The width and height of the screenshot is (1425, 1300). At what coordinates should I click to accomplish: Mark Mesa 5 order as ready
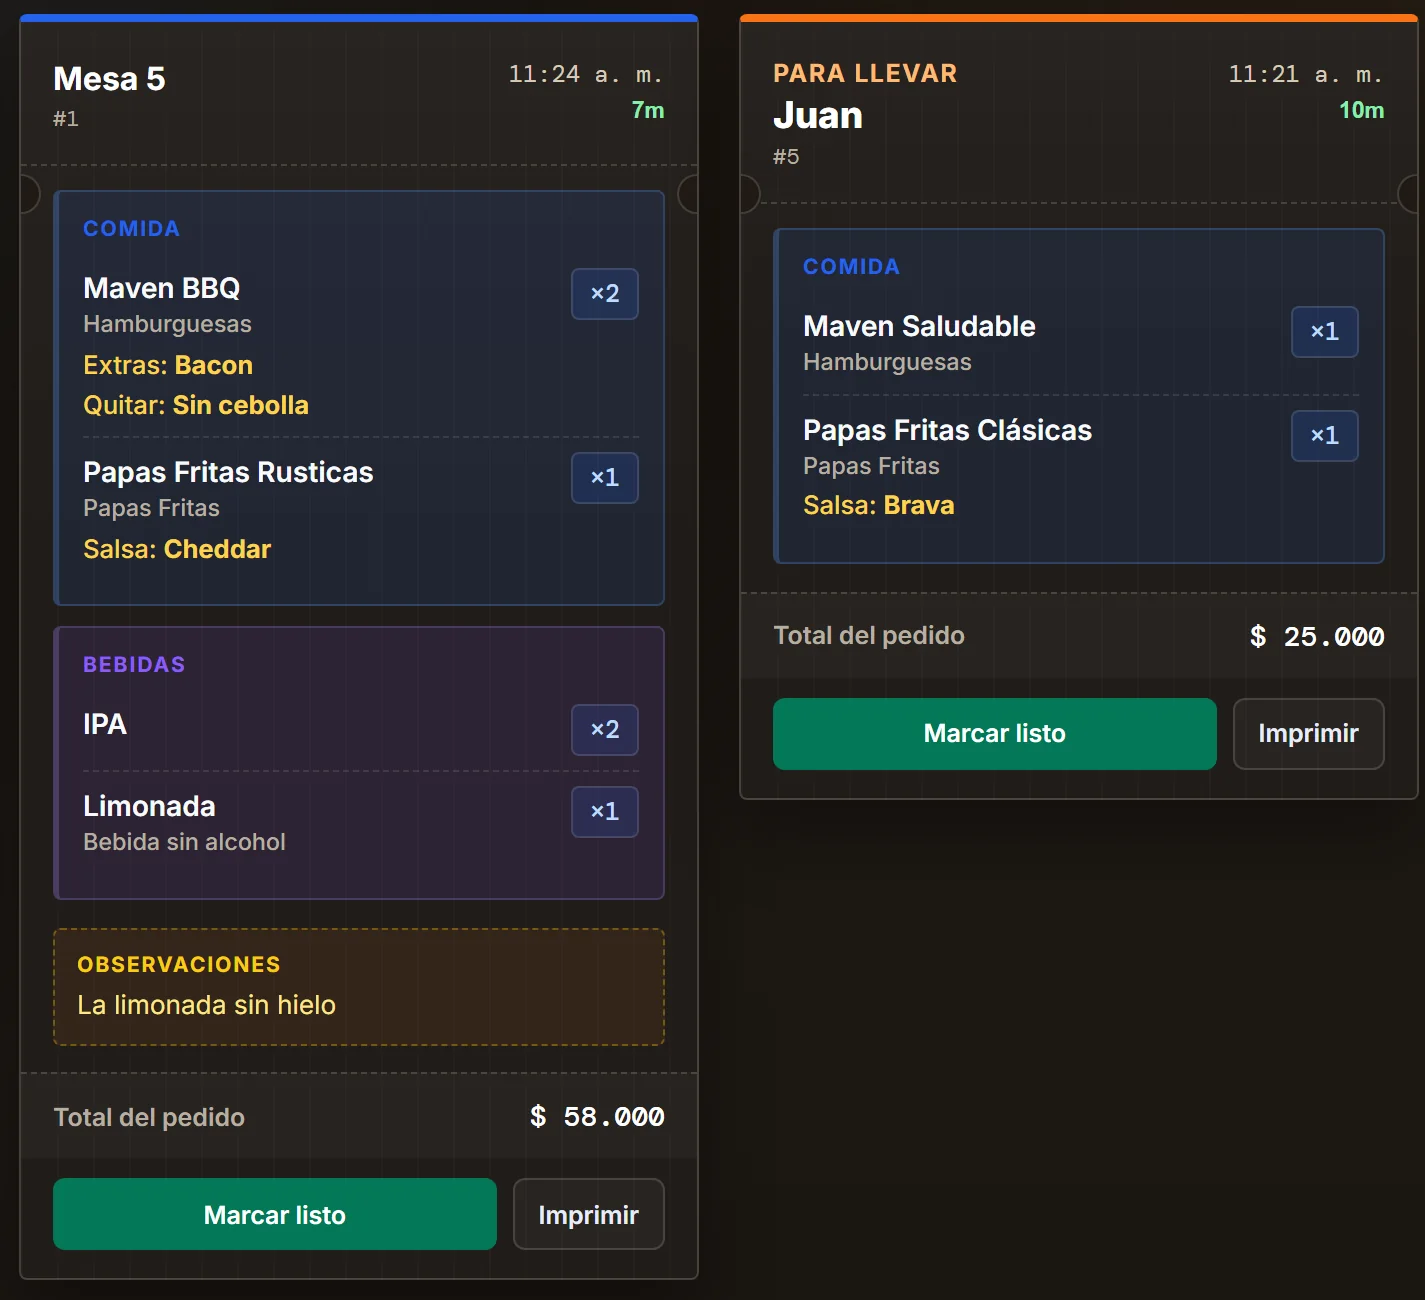tap(275, 1214)
